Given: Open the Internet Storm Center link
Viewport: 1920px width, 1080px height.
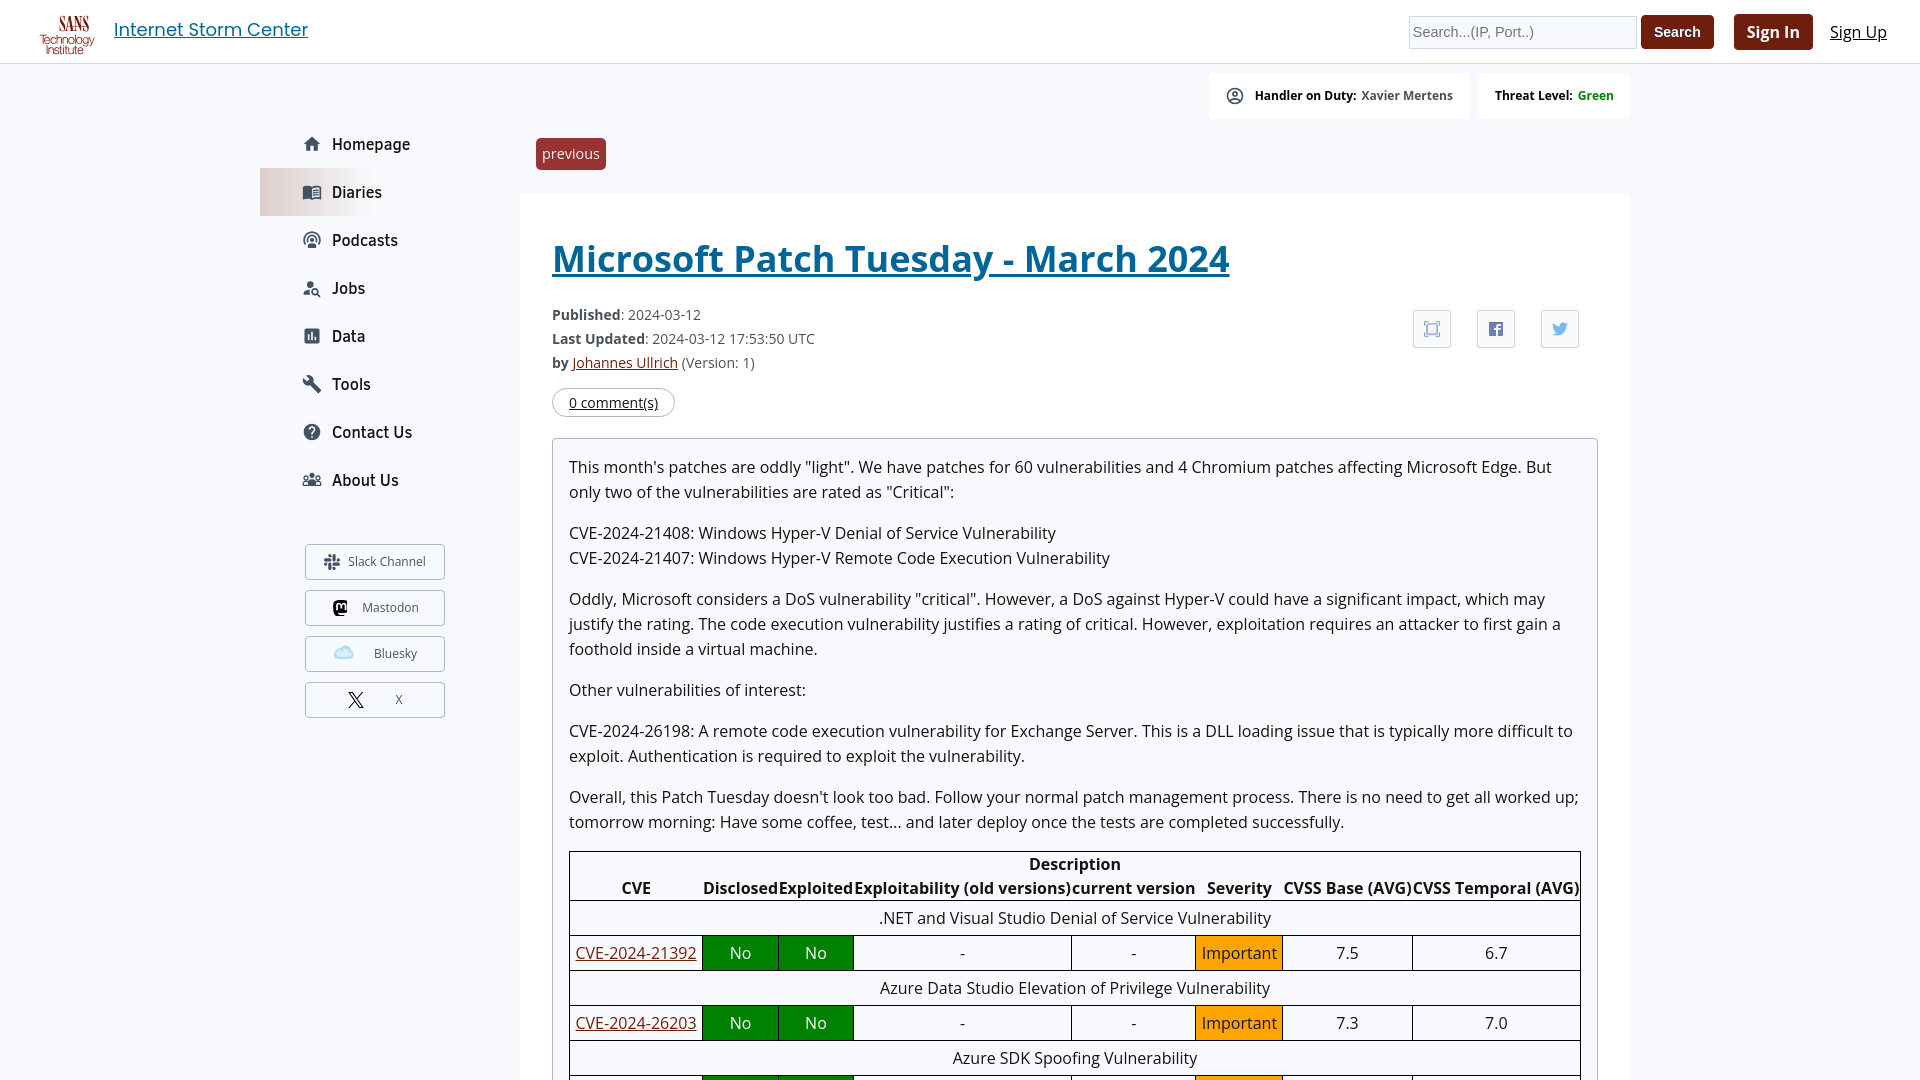Looking at the screenshot, I should point(211,30).
